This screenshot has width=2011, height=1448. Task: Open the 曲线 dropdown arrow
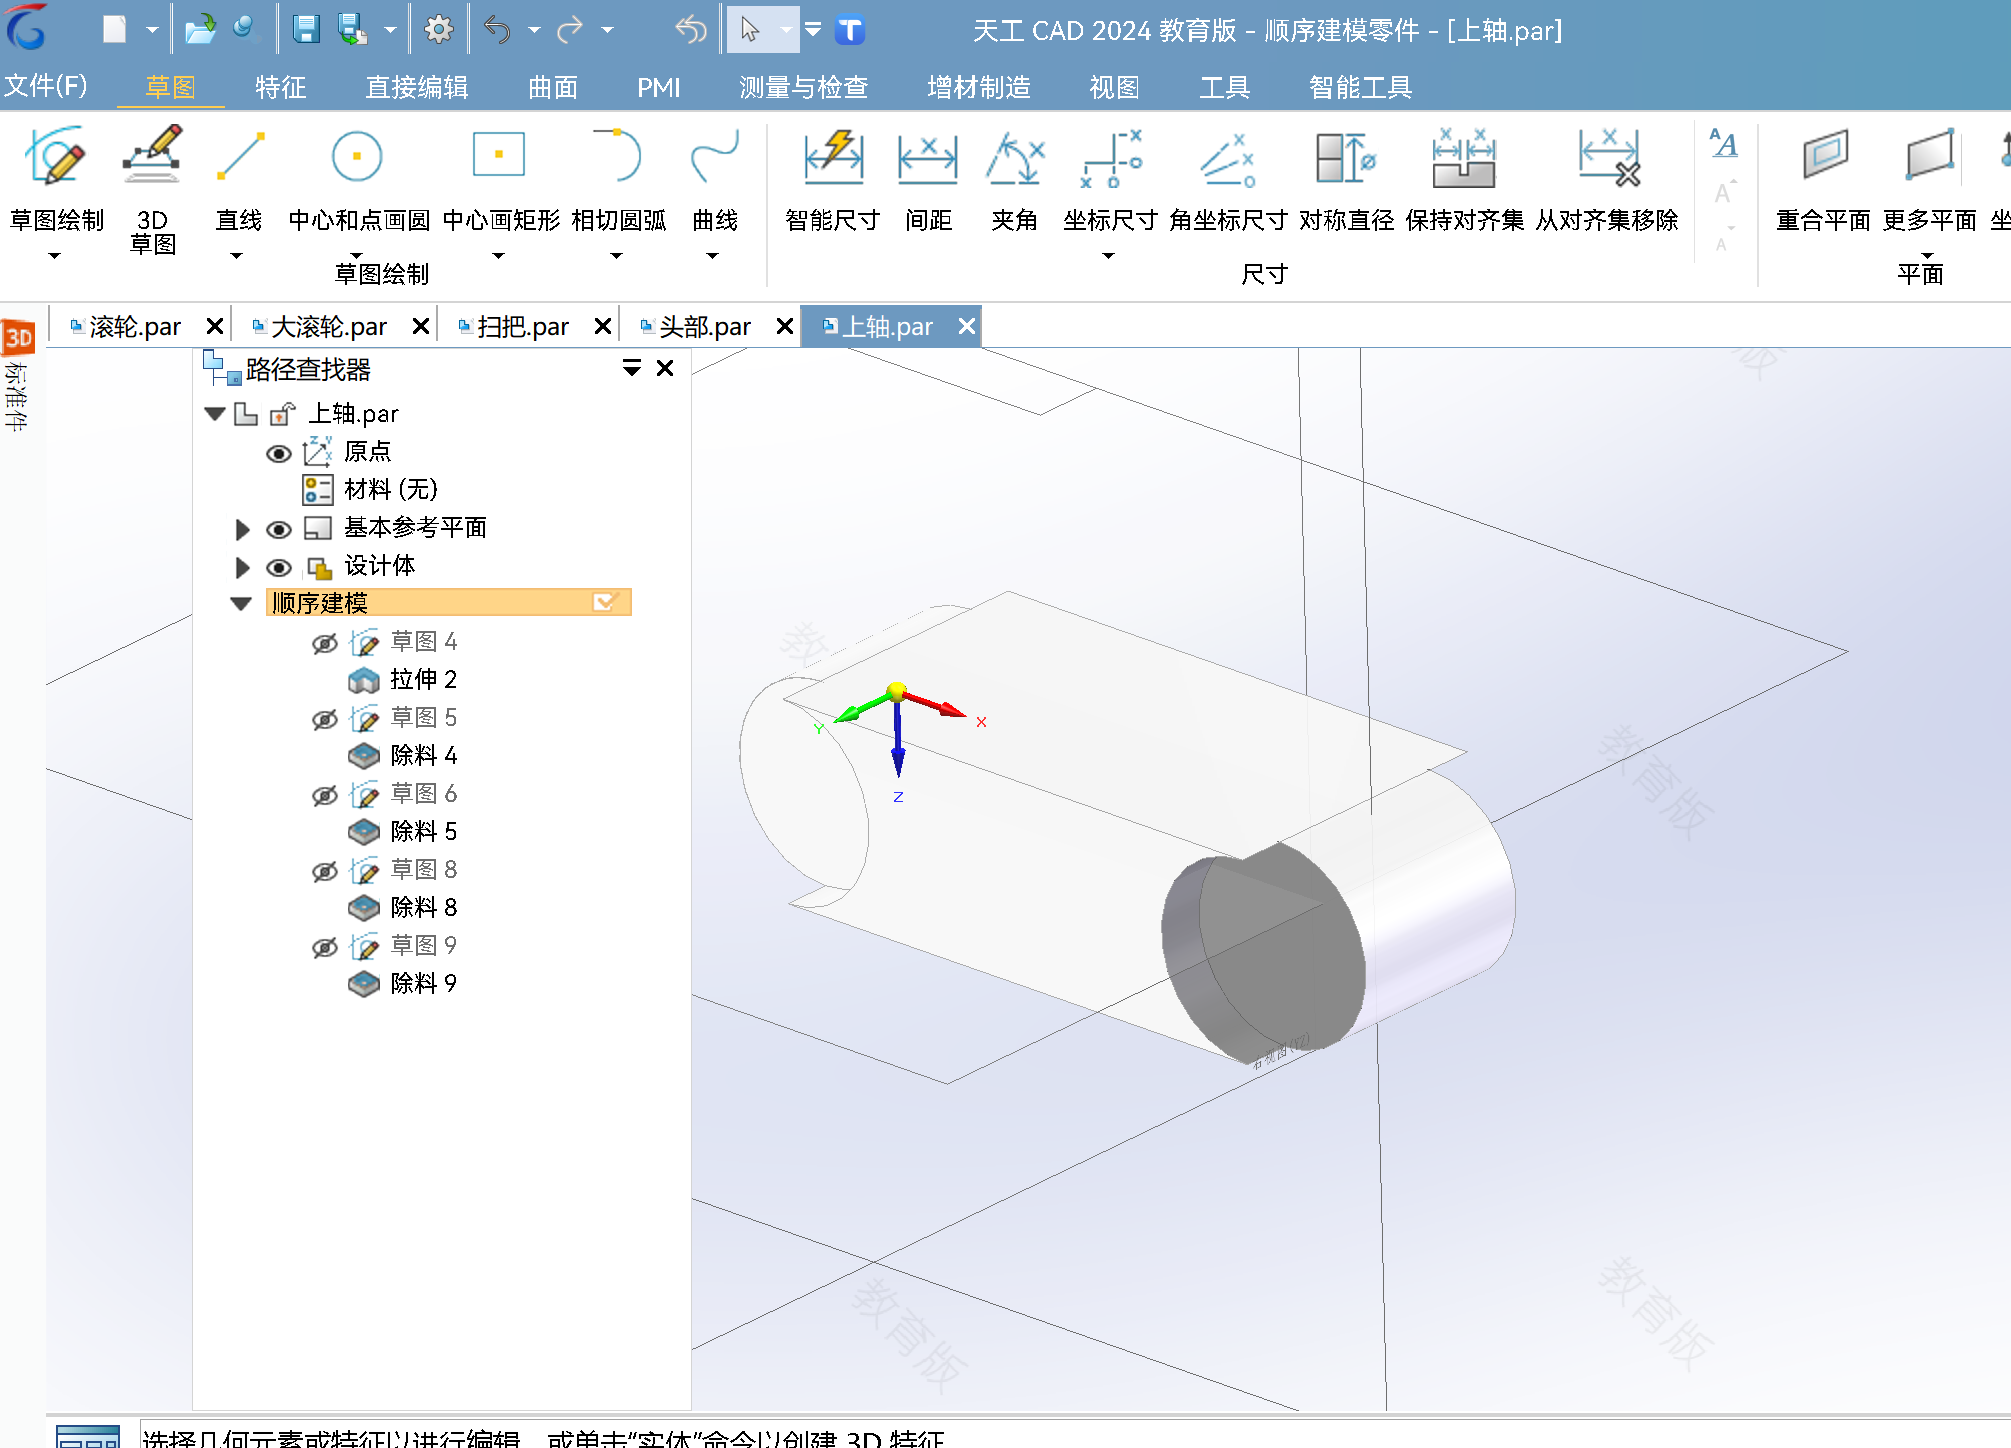click(x=713, y=256)
